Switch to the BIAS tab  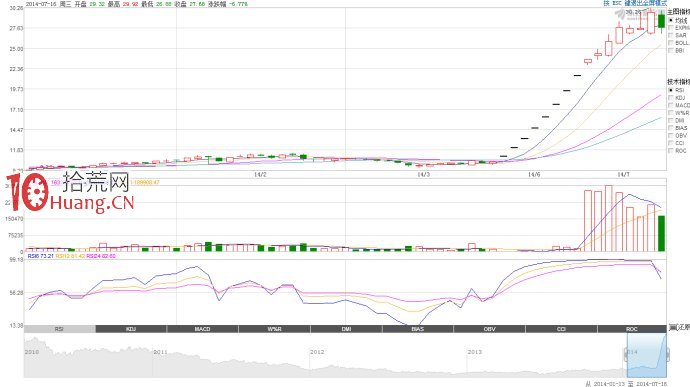(418, 329)
